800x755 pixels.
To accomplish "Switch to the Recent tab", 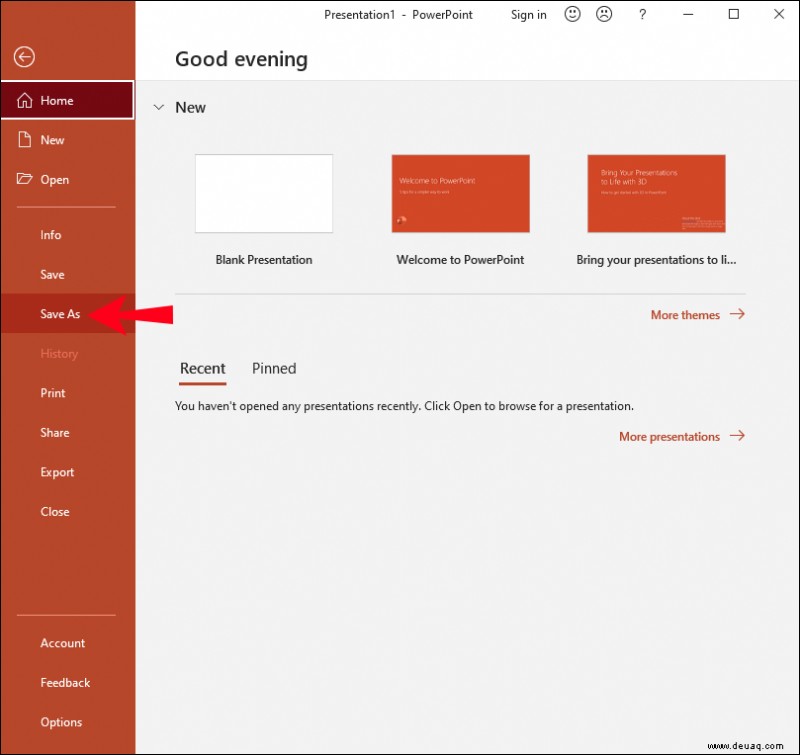I will pyautogui.click(x=203, y=368).
